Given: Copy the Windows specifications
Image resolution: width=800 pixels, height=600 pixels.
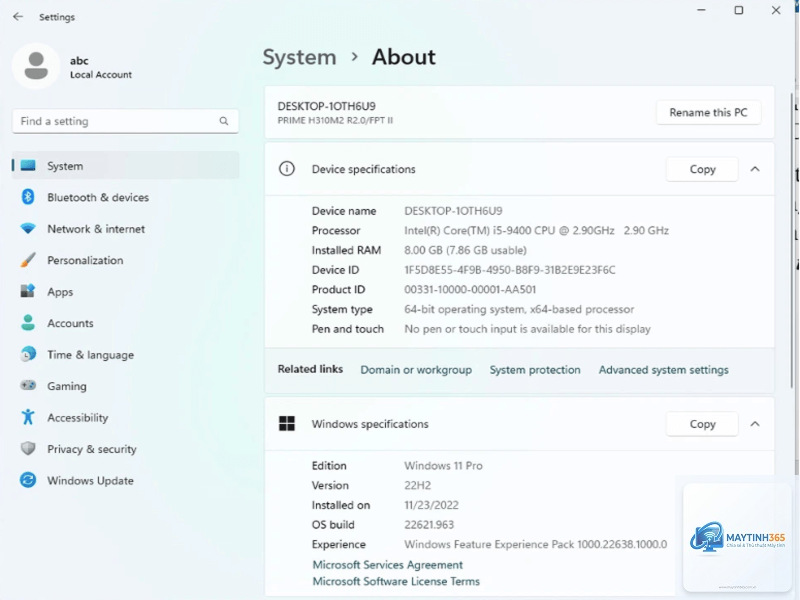Looking at the screenshot, I should click(702, 424).
